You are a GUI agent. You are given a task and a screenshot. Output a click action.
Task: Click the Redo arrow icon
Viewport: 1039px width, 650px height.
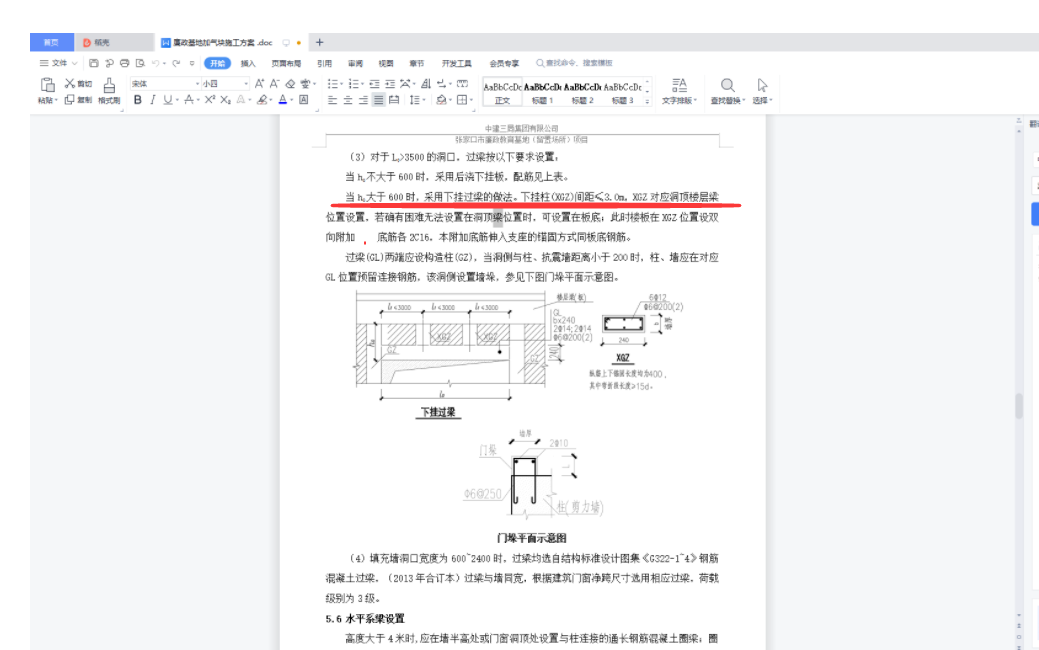tap(176, 63)
